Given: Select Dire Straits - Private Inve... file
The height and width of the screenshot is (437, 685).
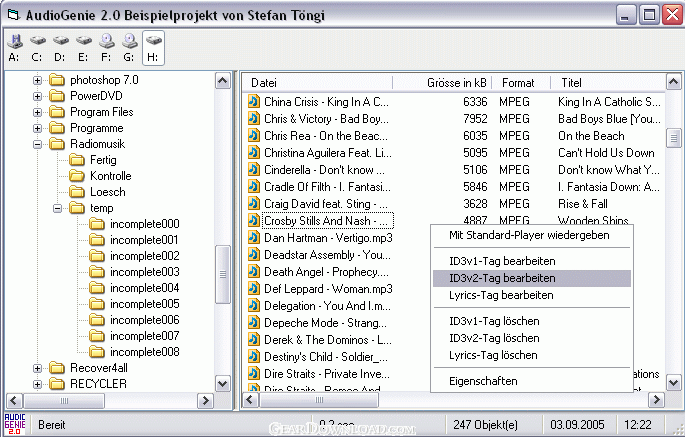Looking at the screenshot, I should [x=327, y=374].
